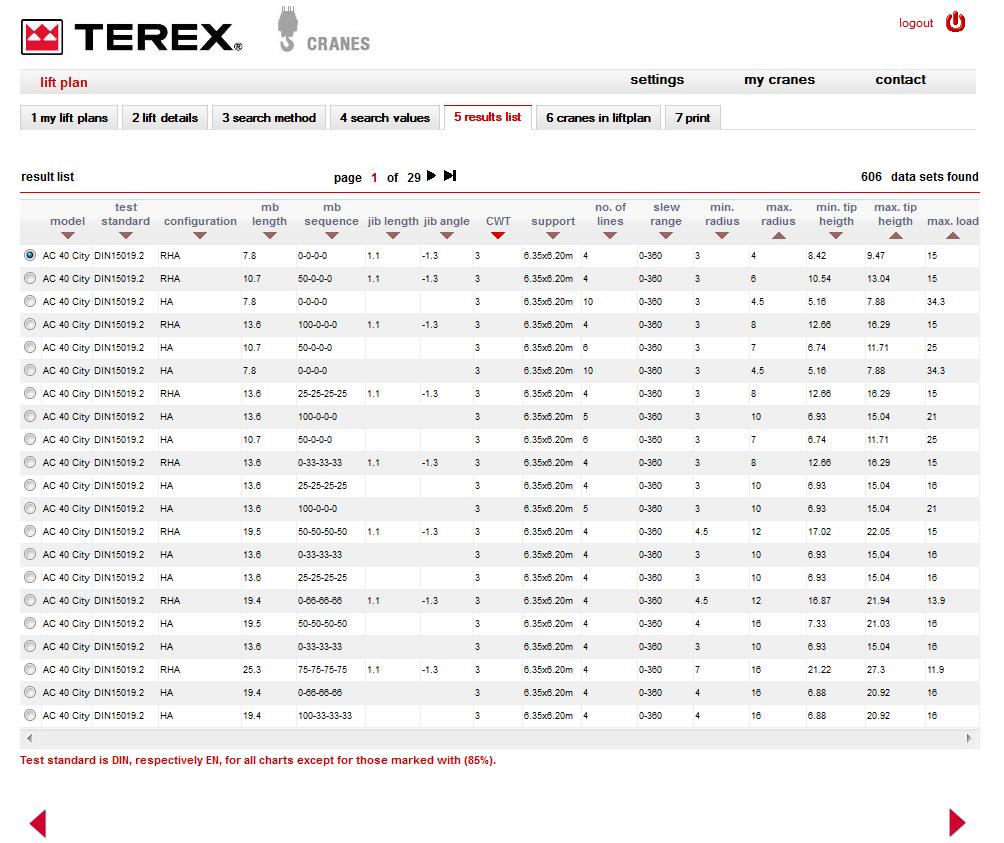This screenshot has width=1004, height=843.
Task: Select radio for HA 19.5 50-50-50-50 row
Action: tap(30, 623)
